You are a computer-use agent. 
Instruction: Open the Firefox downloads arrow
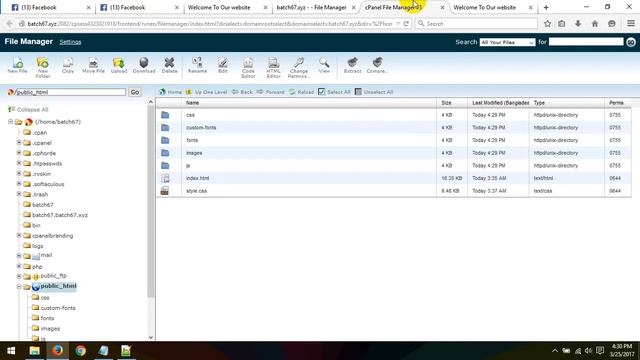[578, 24]
